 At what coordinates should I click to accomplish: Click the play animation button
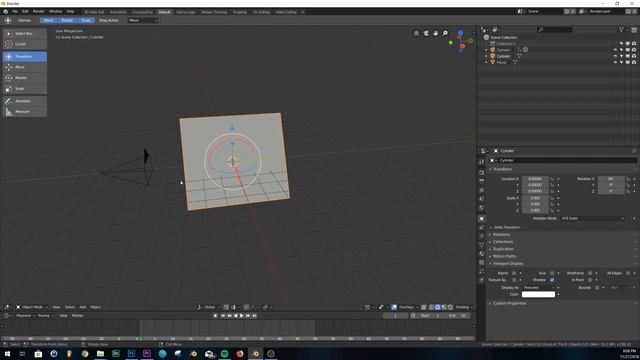(242, 316)
